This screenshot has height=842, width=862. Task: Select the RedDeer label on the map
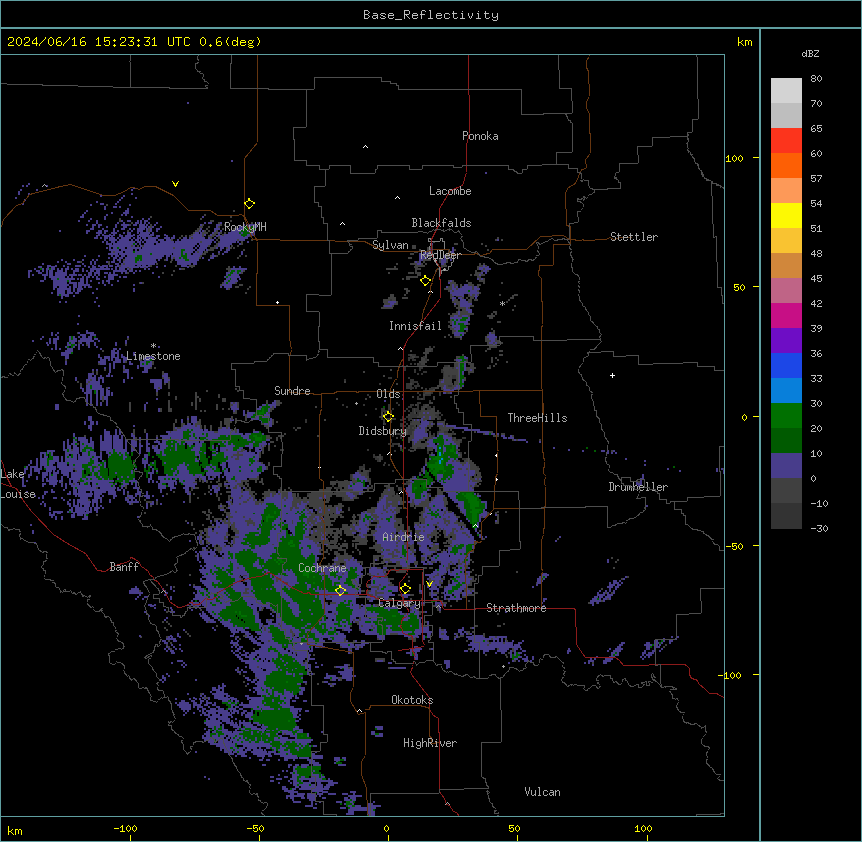click(x=440, y=255)
